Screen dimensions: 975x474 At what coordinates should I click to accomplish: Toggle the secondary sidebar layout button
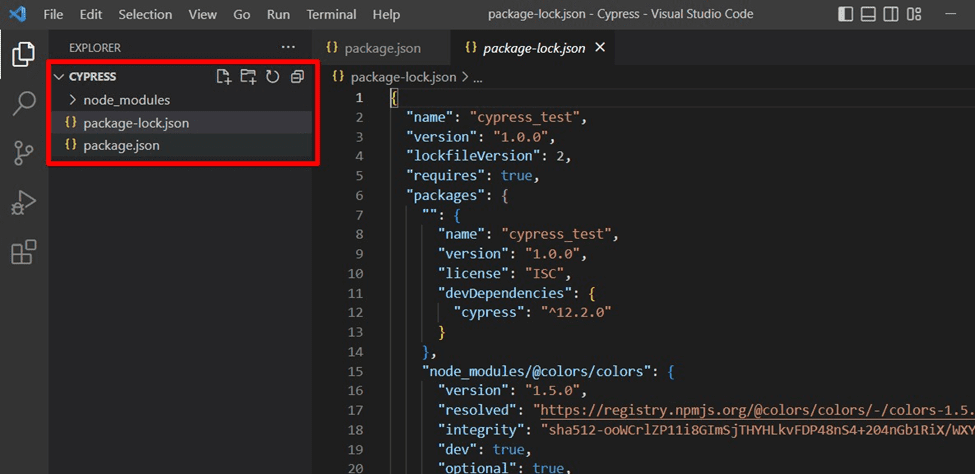892,15
